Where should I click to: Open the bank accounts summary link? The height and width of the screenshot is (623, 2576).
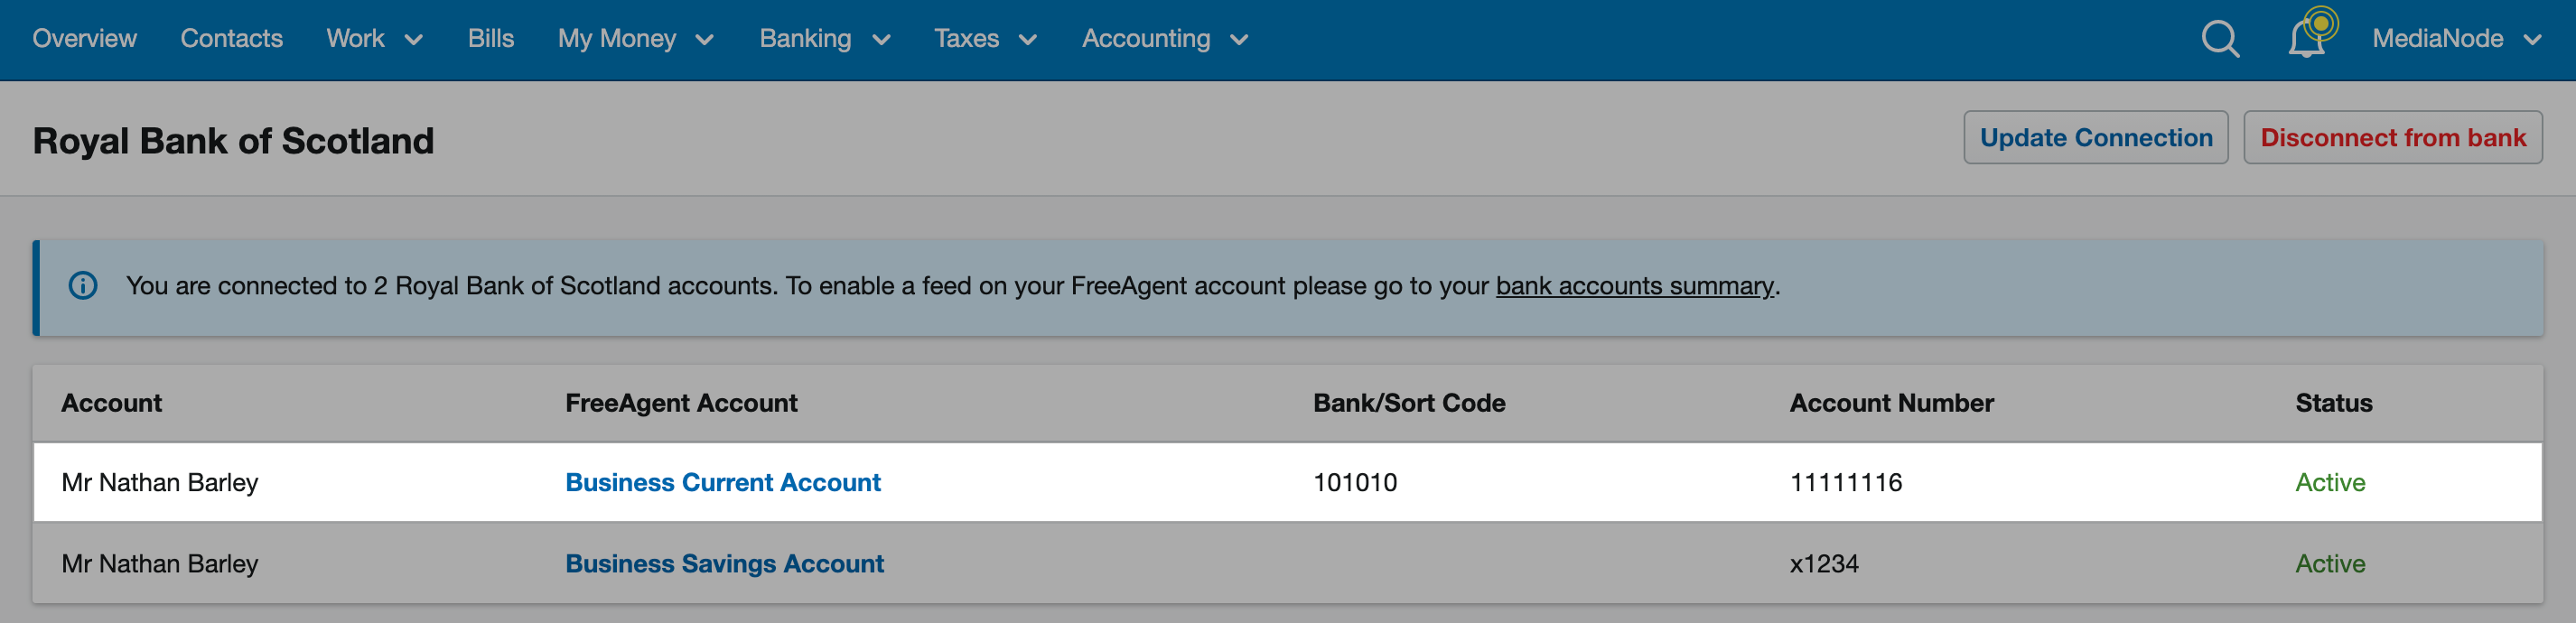1632,286
